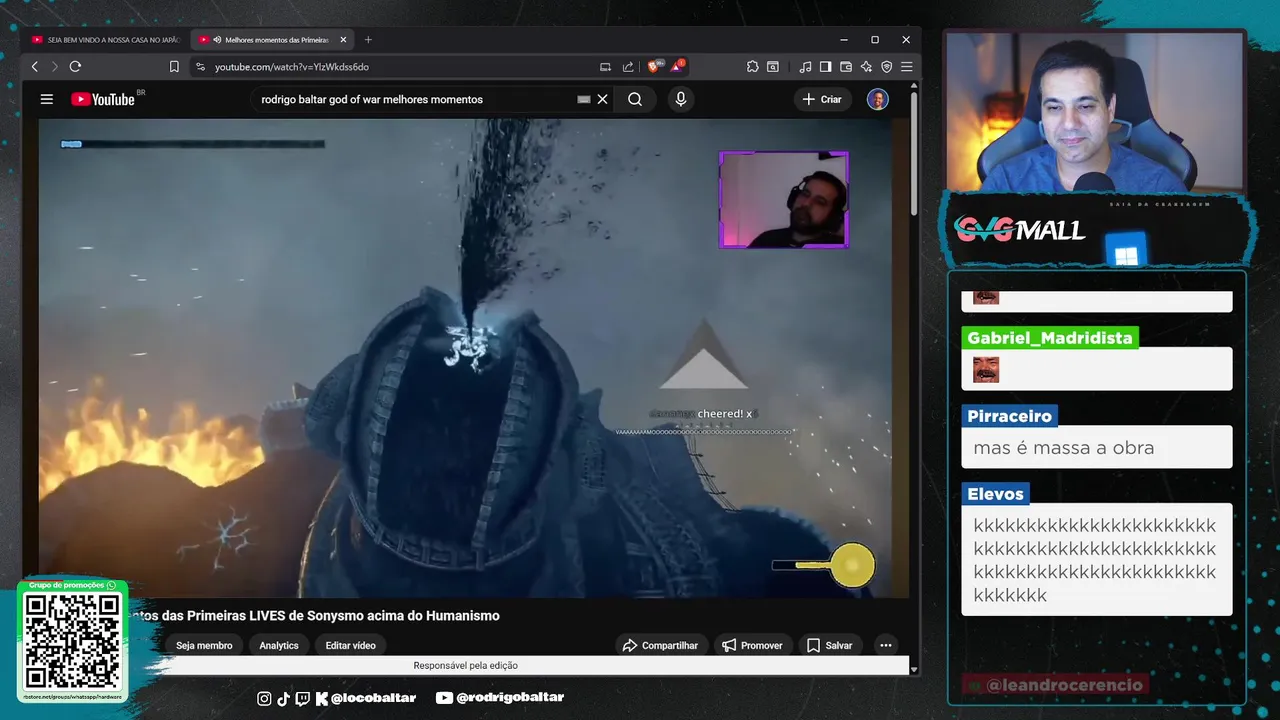Open the browser main menu
The width and height of the screenshot is (1280, 720).
click(906, 67)
